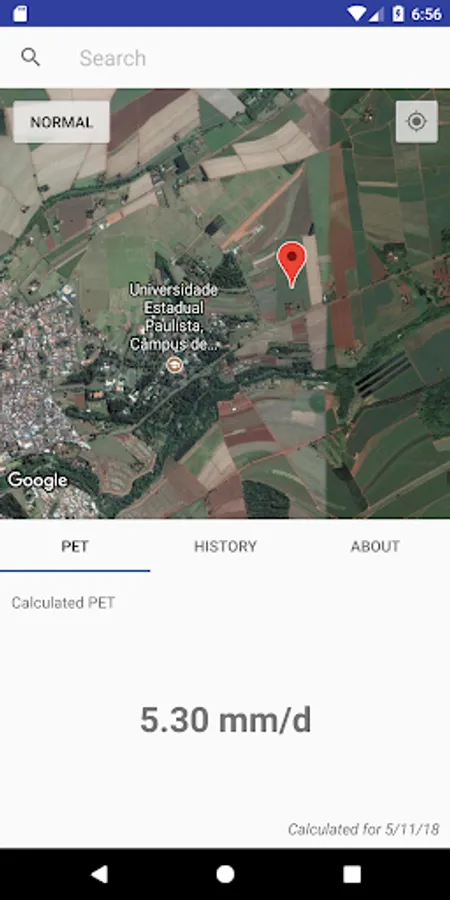Open recent apps square button
The height and width of the screenshot is (900, 450).
click(352, 874)
